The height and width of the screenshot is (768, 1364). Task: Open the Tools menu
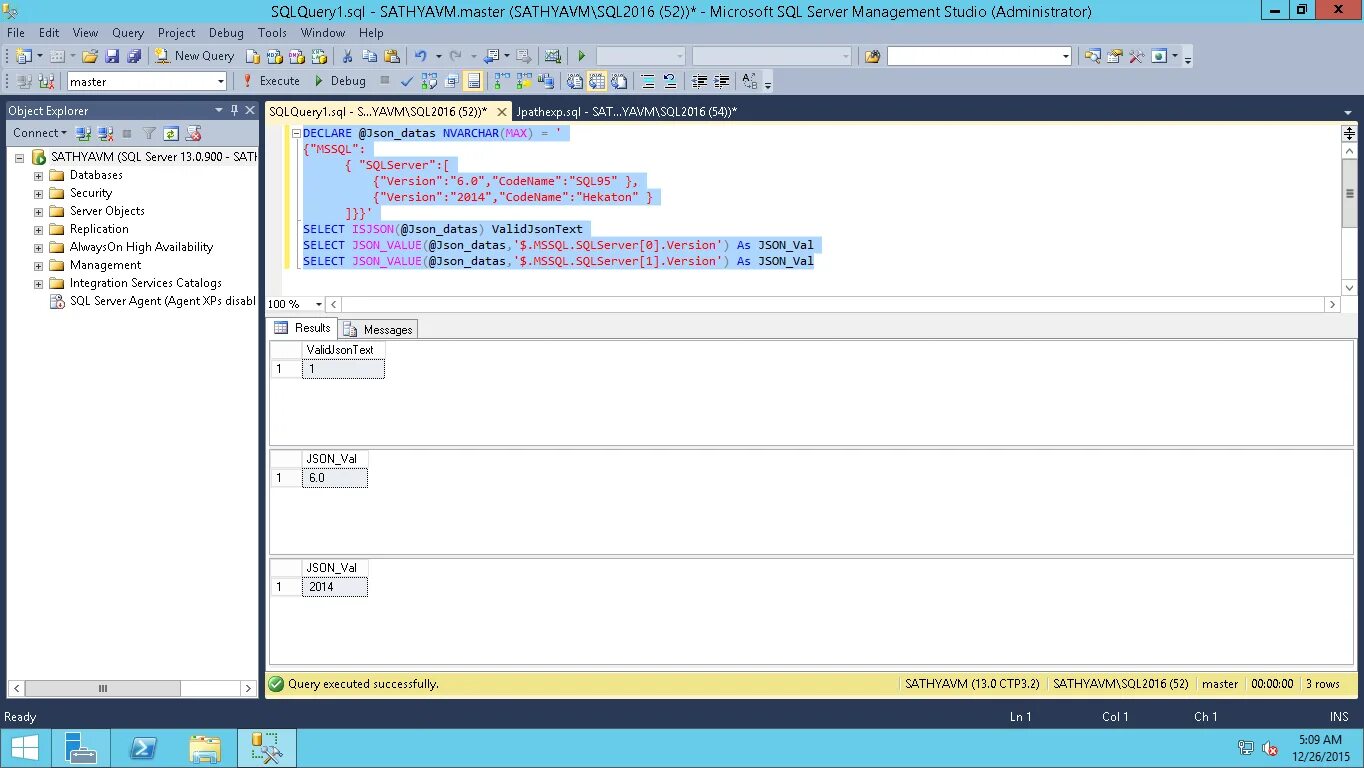(272, 32)
